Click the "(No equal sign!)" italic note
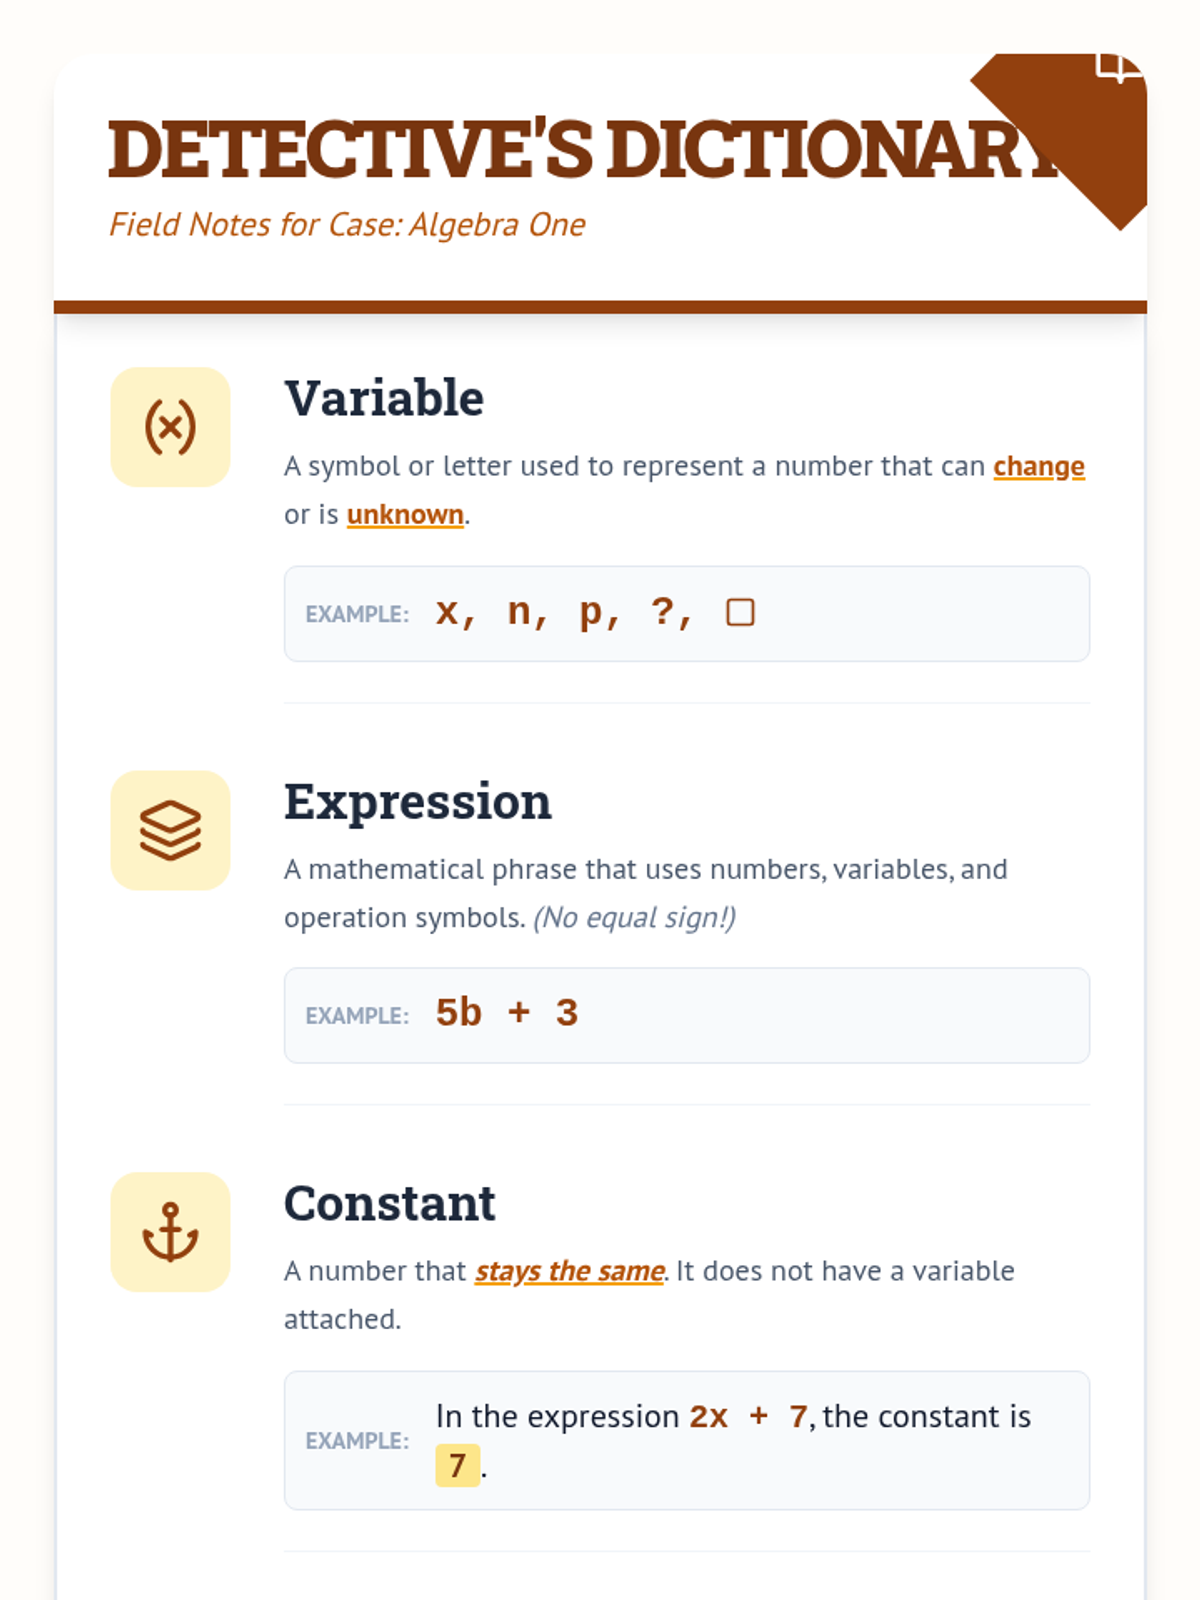The width and height of the screenshot is (1200, 1600). pos(634,918)
